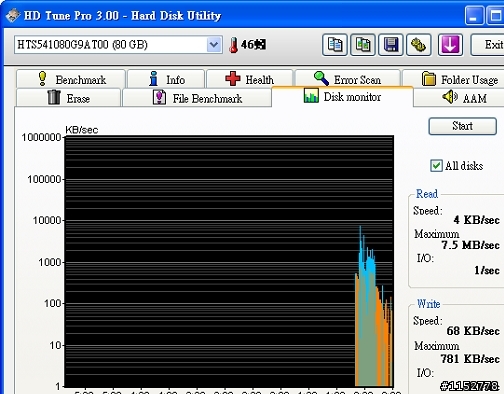The width and height of the screenshot is (504, 394).
Task: Click the copy screenshot to clipboard icon
Action: tap(363, 45)
